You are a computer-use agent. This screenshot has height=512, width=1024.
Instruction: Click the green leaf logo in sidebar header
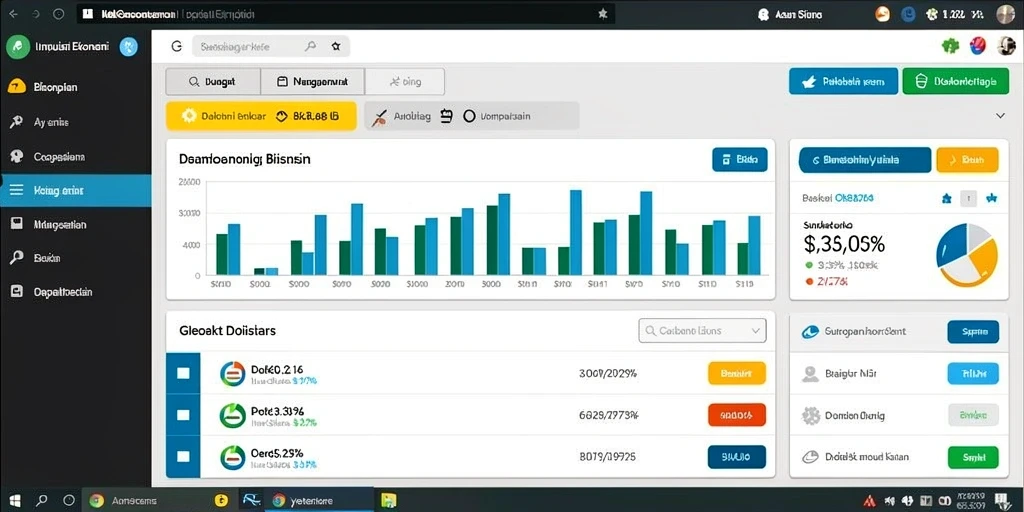[x=18, y=46]
